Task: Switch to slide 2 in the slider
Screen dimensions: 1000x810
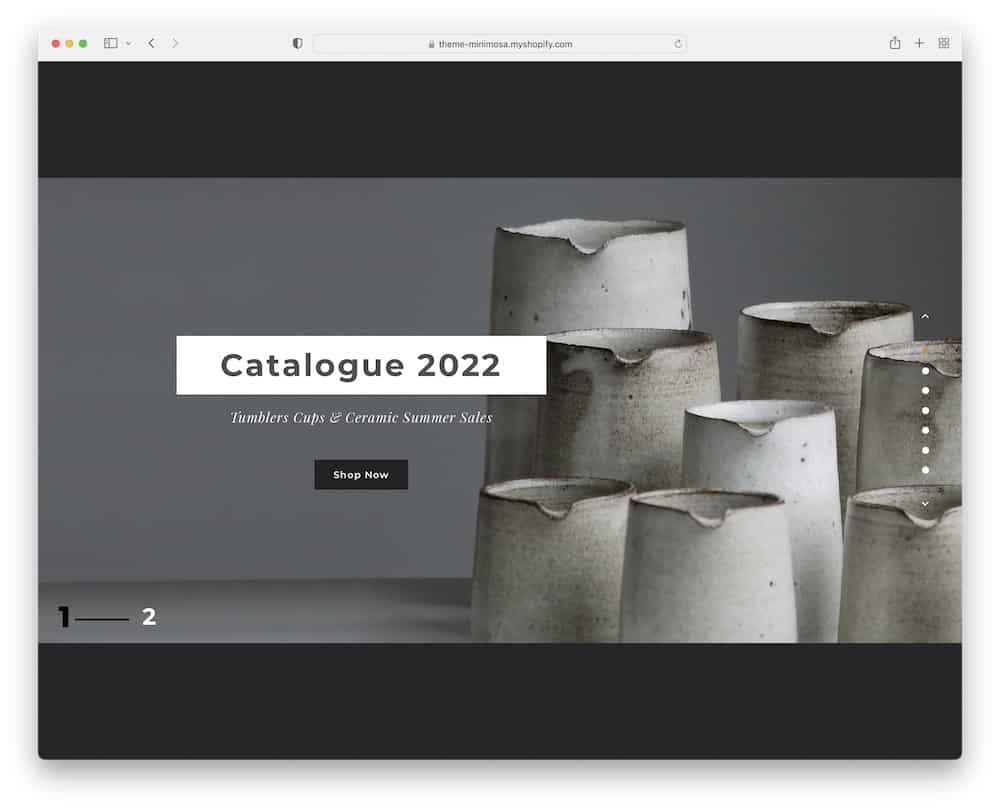Action: (x=149, y=617)
